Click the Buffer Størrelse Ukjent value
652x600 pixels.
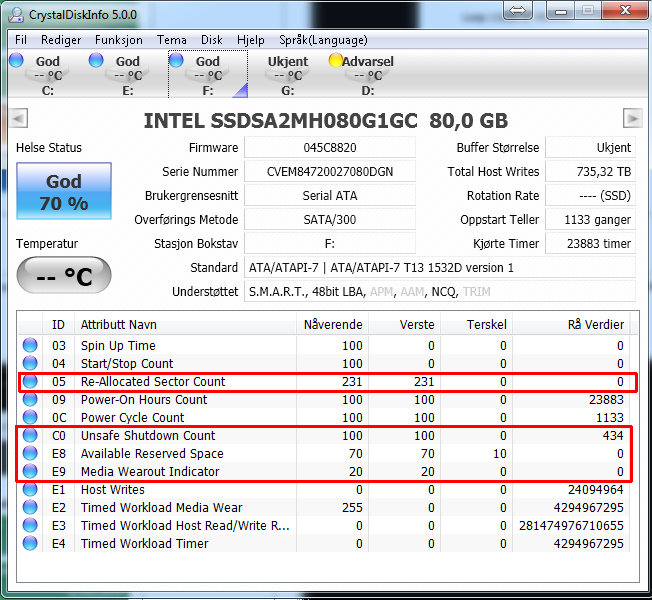(x=590, y=148)
